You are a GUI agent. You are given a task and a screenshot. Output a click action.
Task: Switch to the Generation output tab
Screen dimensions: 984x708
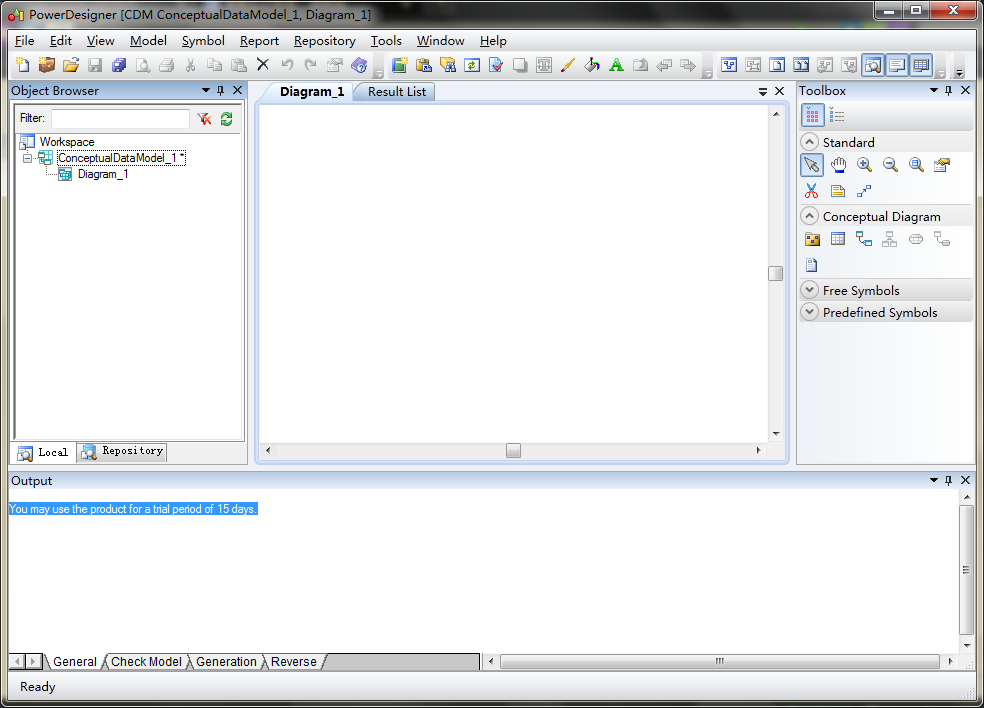[x=226, y=662]
